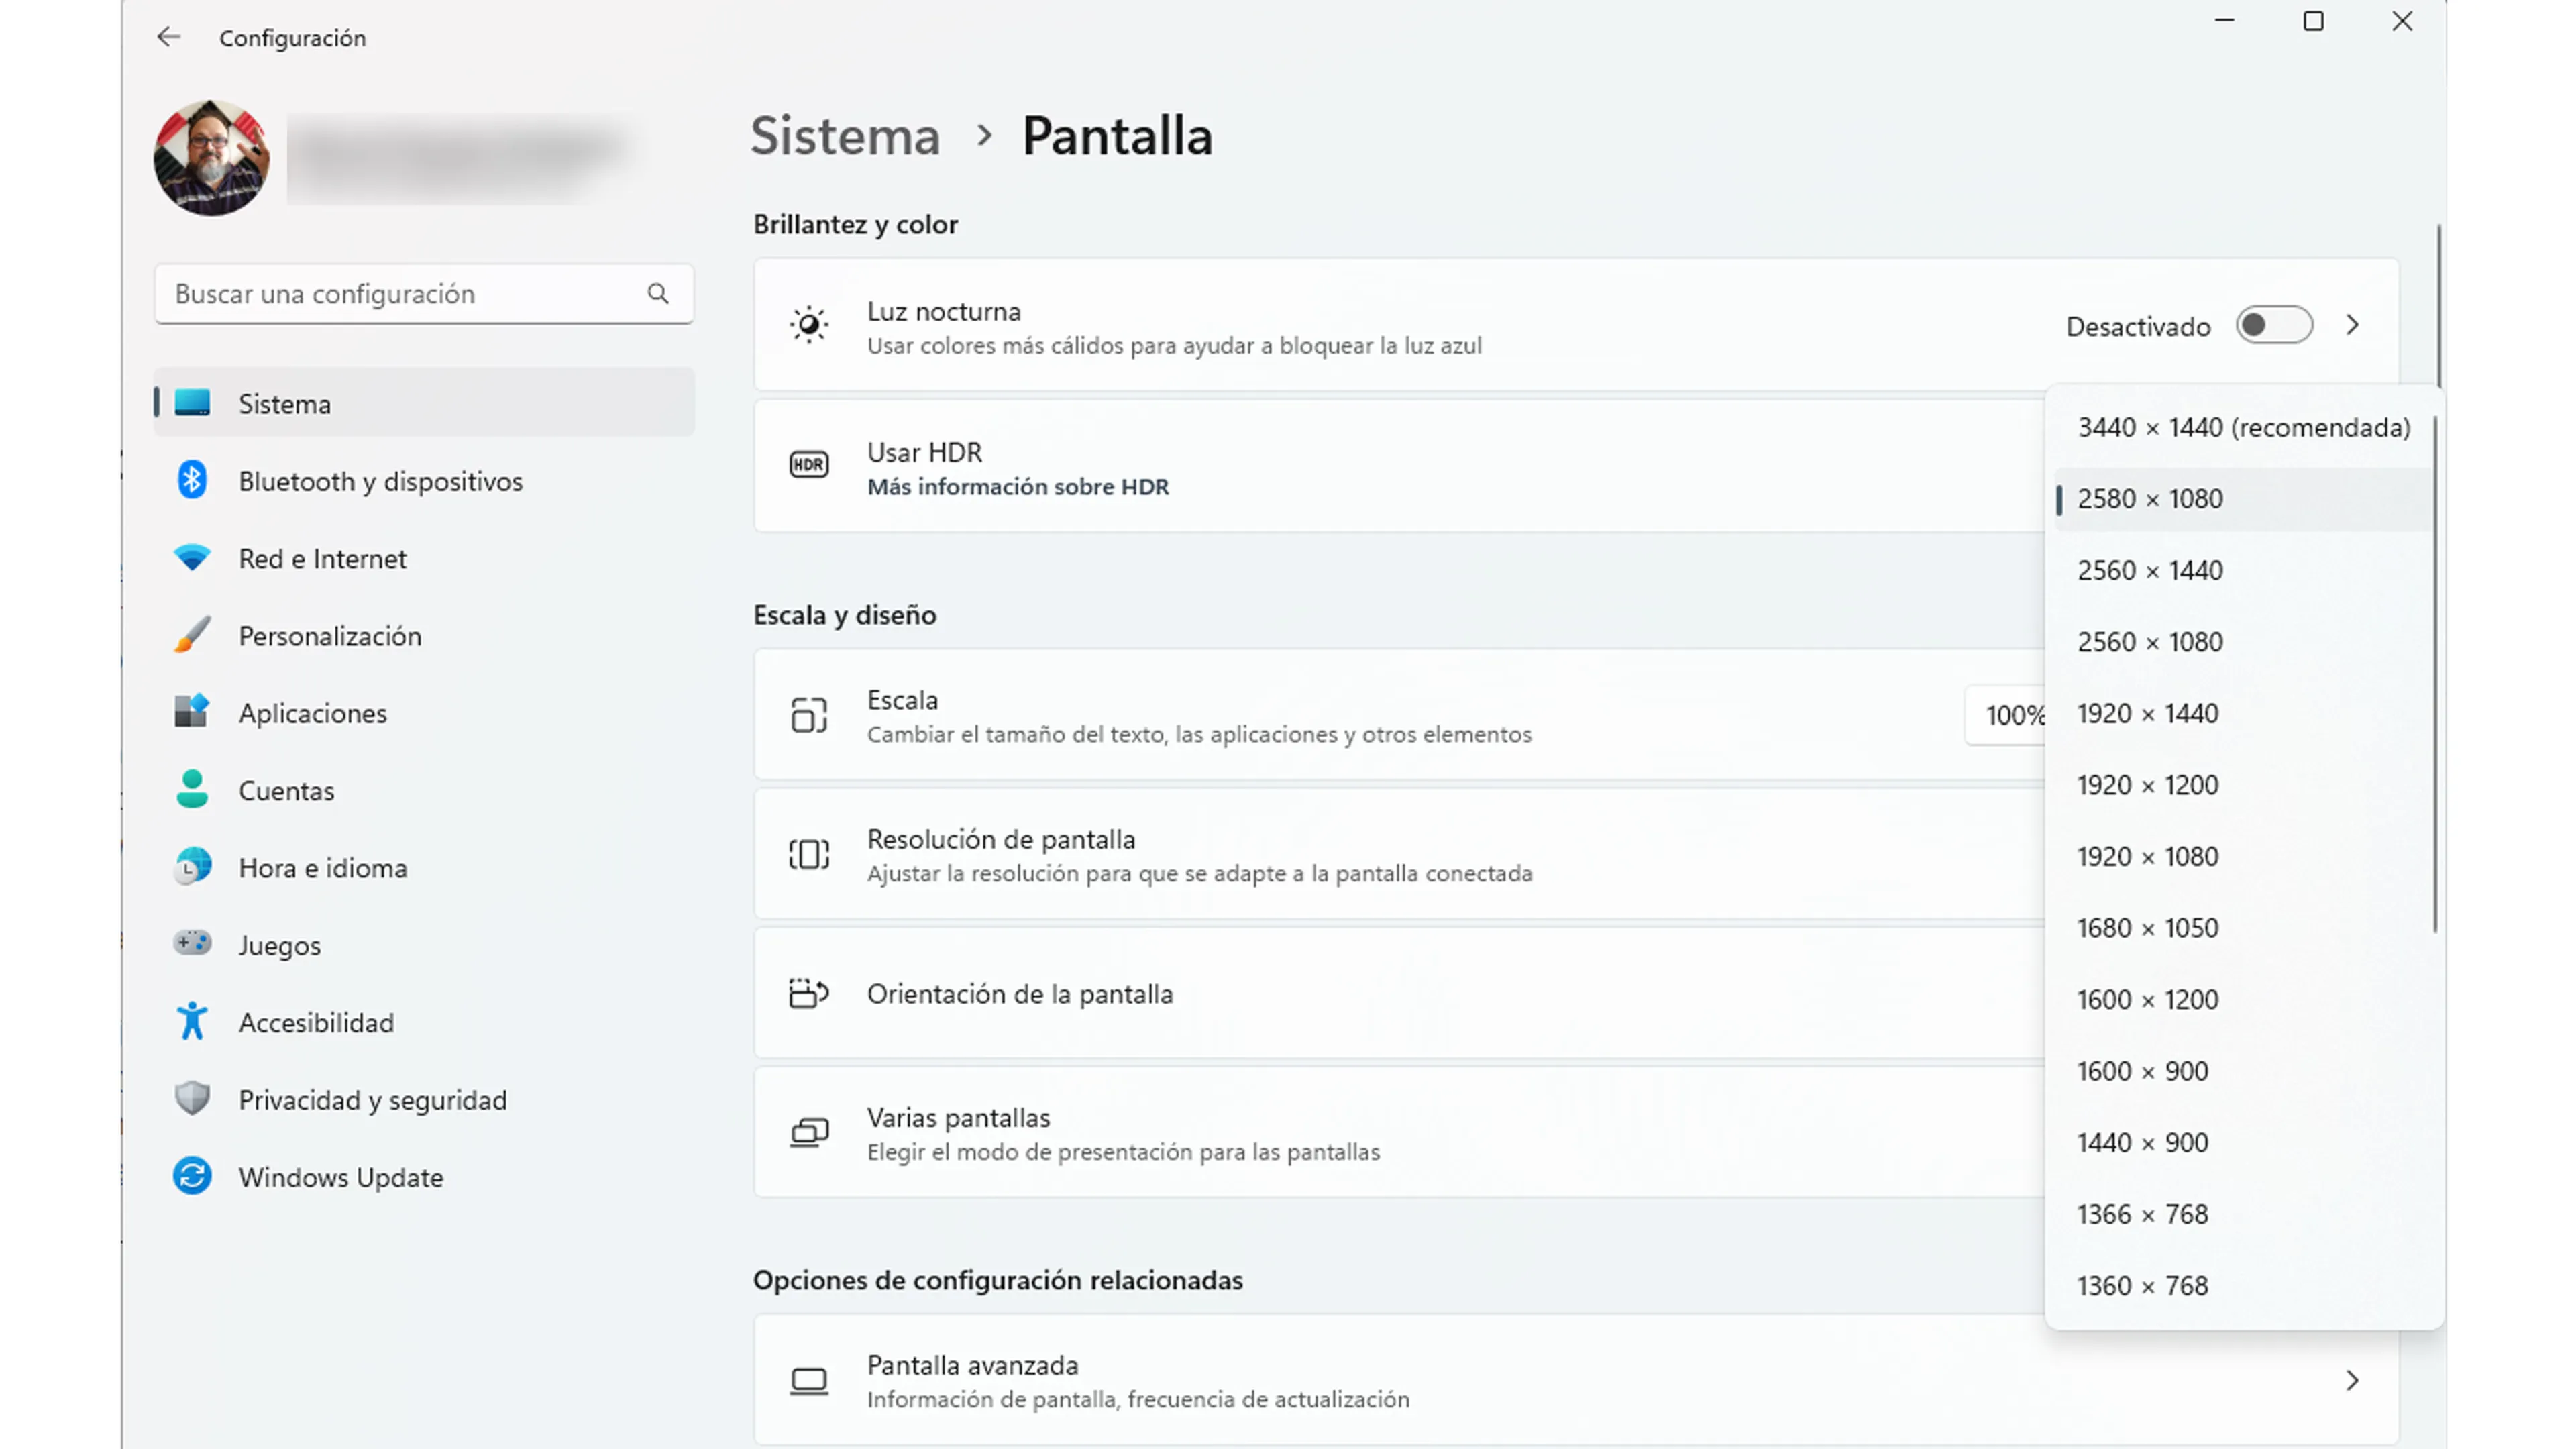The image size is (2576, 1449).
Task: Click the Pantalla breadcrumb title
Action: click(x=1118, y=136)
